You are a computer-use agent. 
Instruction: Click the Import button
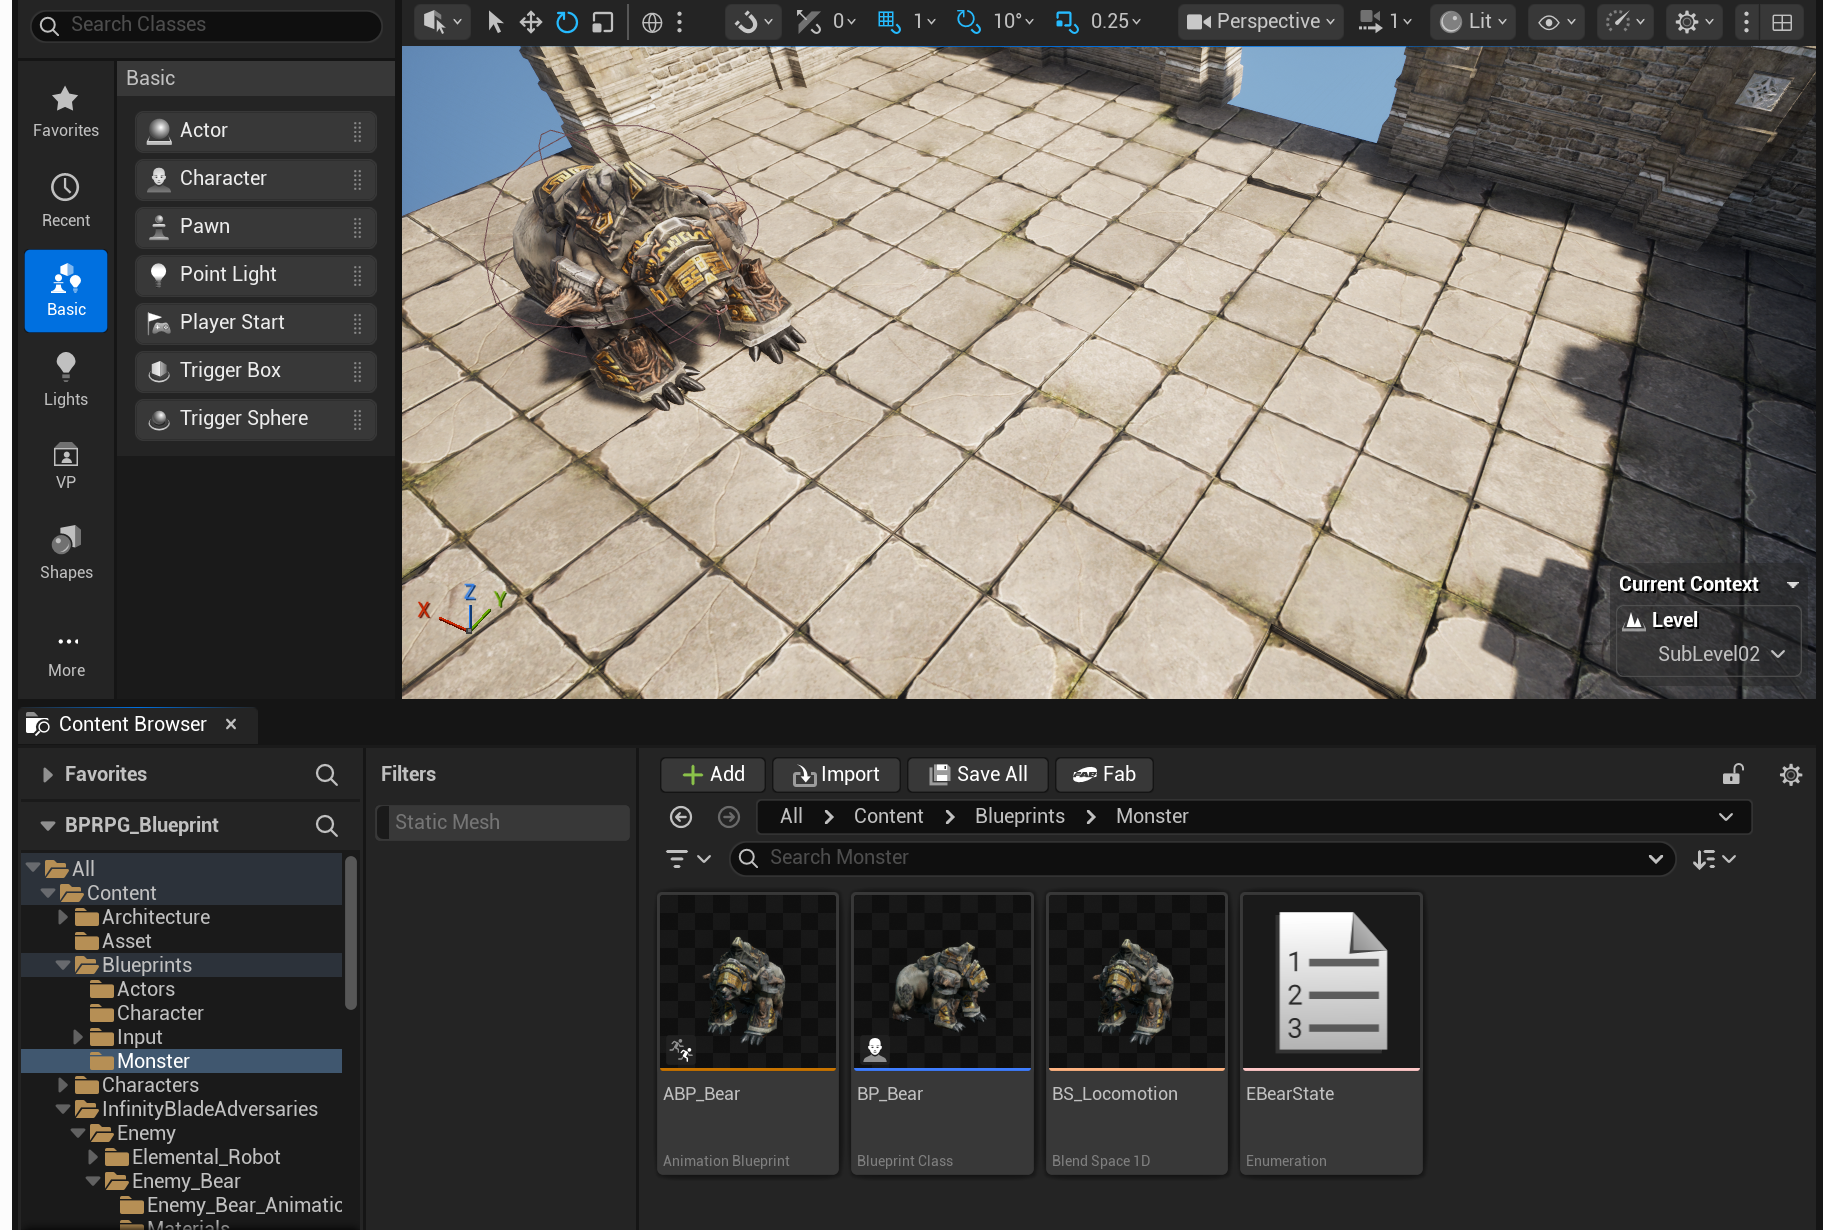click(x=836, y=775)
